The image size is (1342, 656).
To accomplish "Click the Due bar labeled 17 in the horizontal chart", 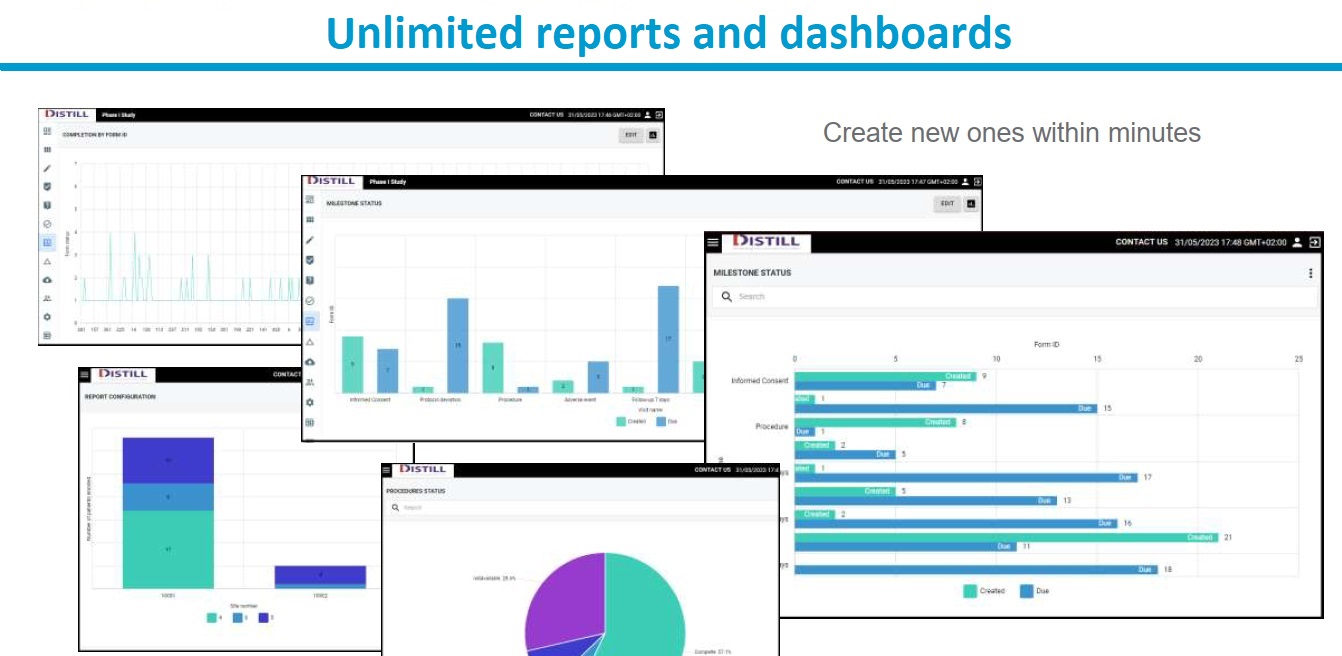I will coord(967,478).
